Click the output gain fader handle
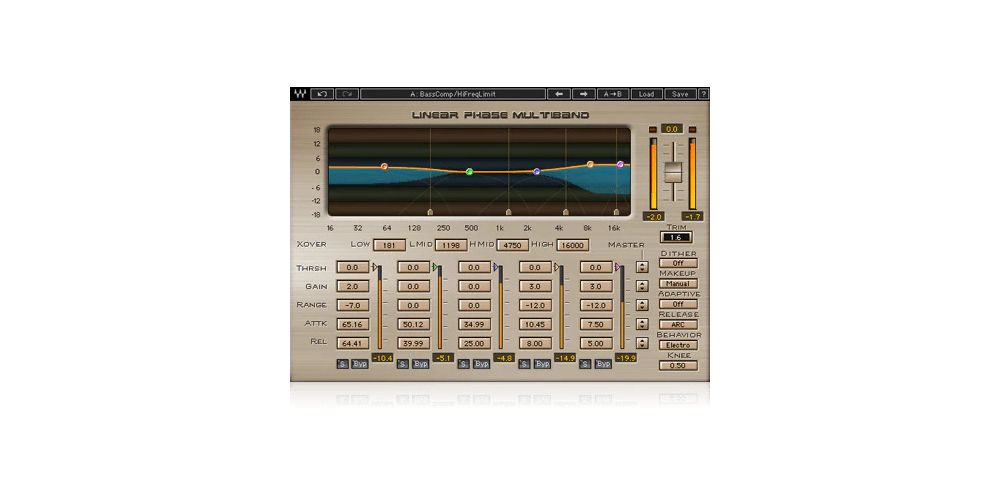Viewport: 1000px width, 500px height. point(673,172)
